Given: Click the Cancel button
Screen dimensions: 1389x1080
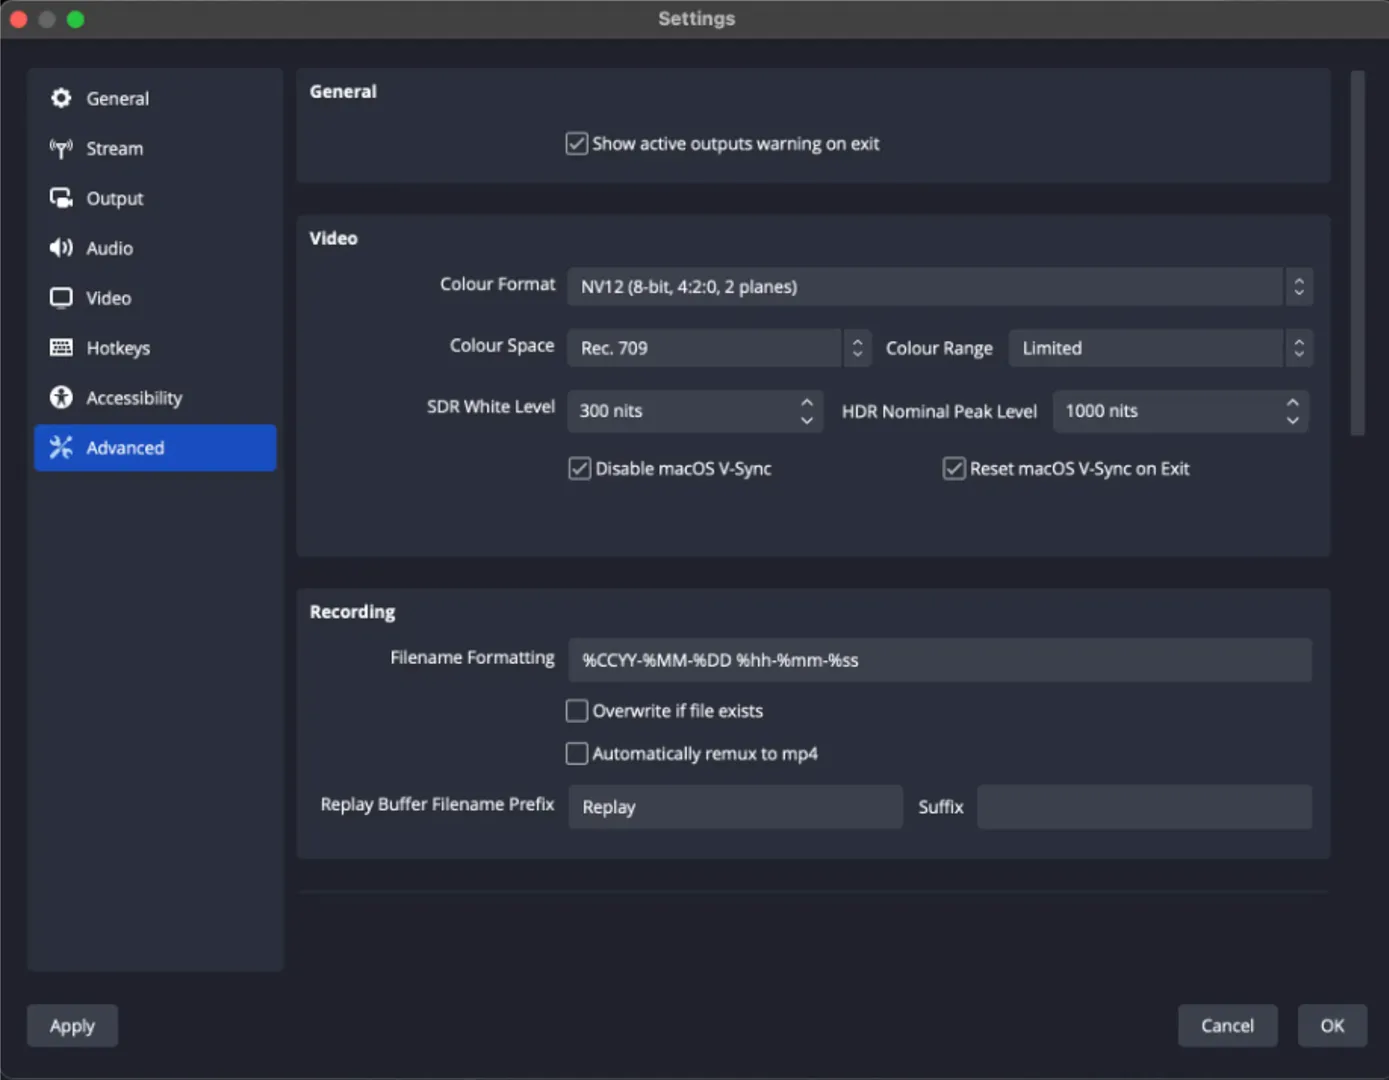Looking at the screenshot, I should coord(1227,1026).
